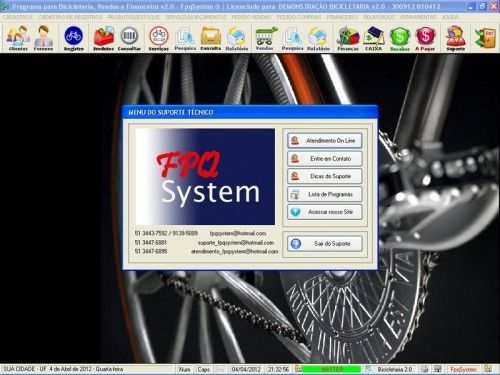Image resolution: width=500 pixels, height=375 pixels.
Task: Click the phone number 51 3447-6881
Action: [x=151, y=243]
